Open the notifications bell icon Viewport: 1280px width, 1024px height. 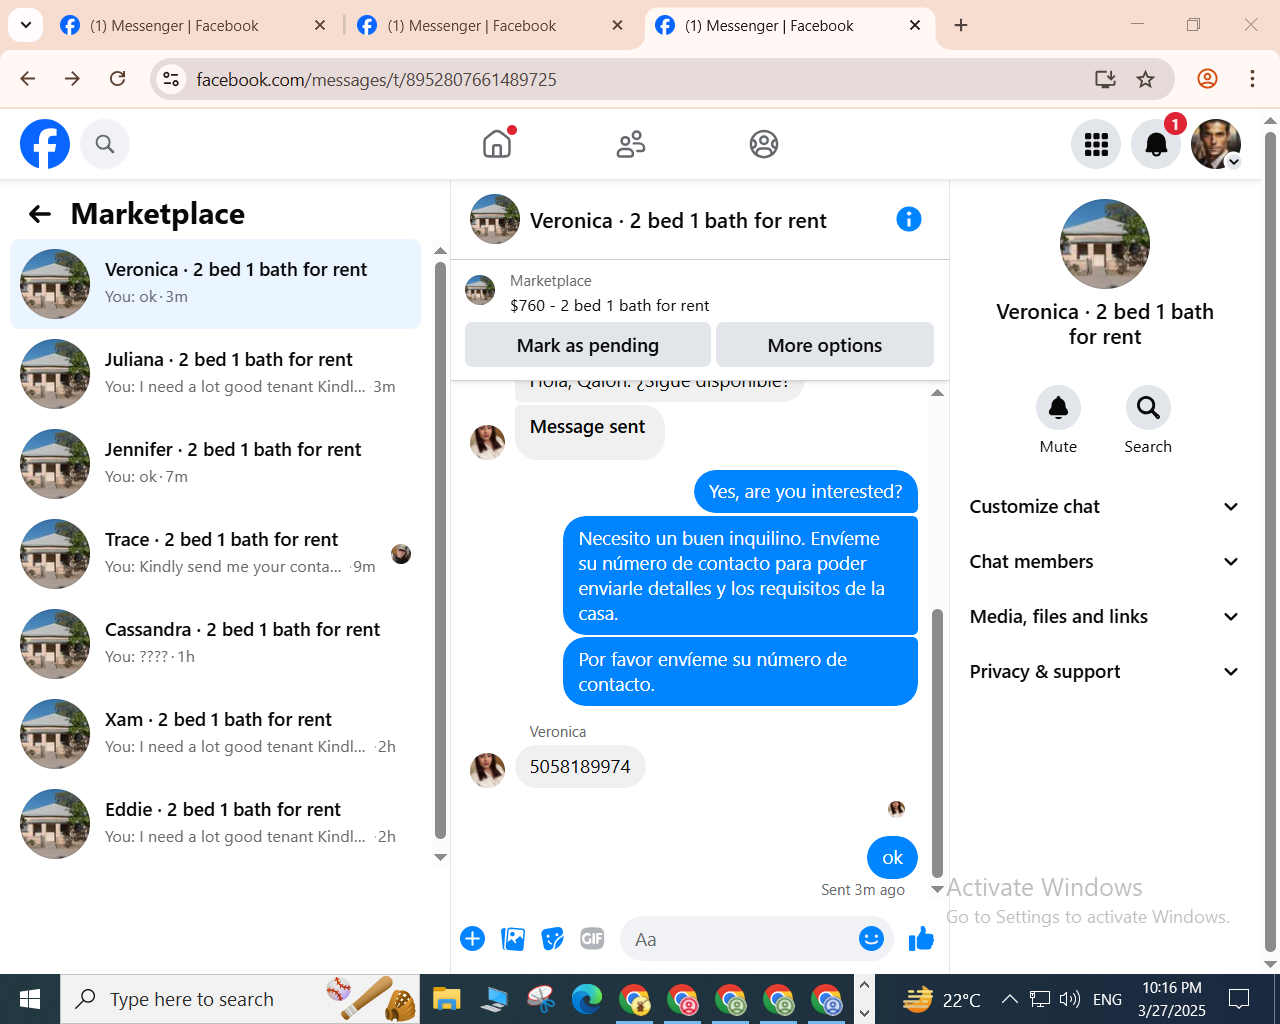coord(1156,144)
